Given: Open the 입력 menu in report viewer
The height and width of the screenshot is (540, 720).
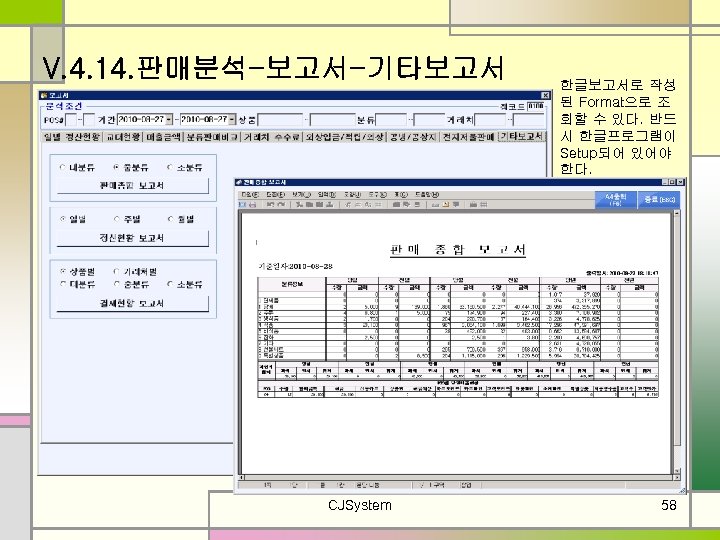Looking at the screenshot, I should pos(327,195).
